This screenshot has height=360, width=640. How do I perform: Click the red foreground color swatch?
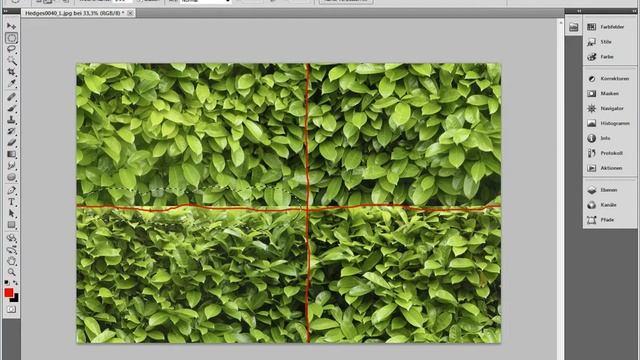coord(8,292)
